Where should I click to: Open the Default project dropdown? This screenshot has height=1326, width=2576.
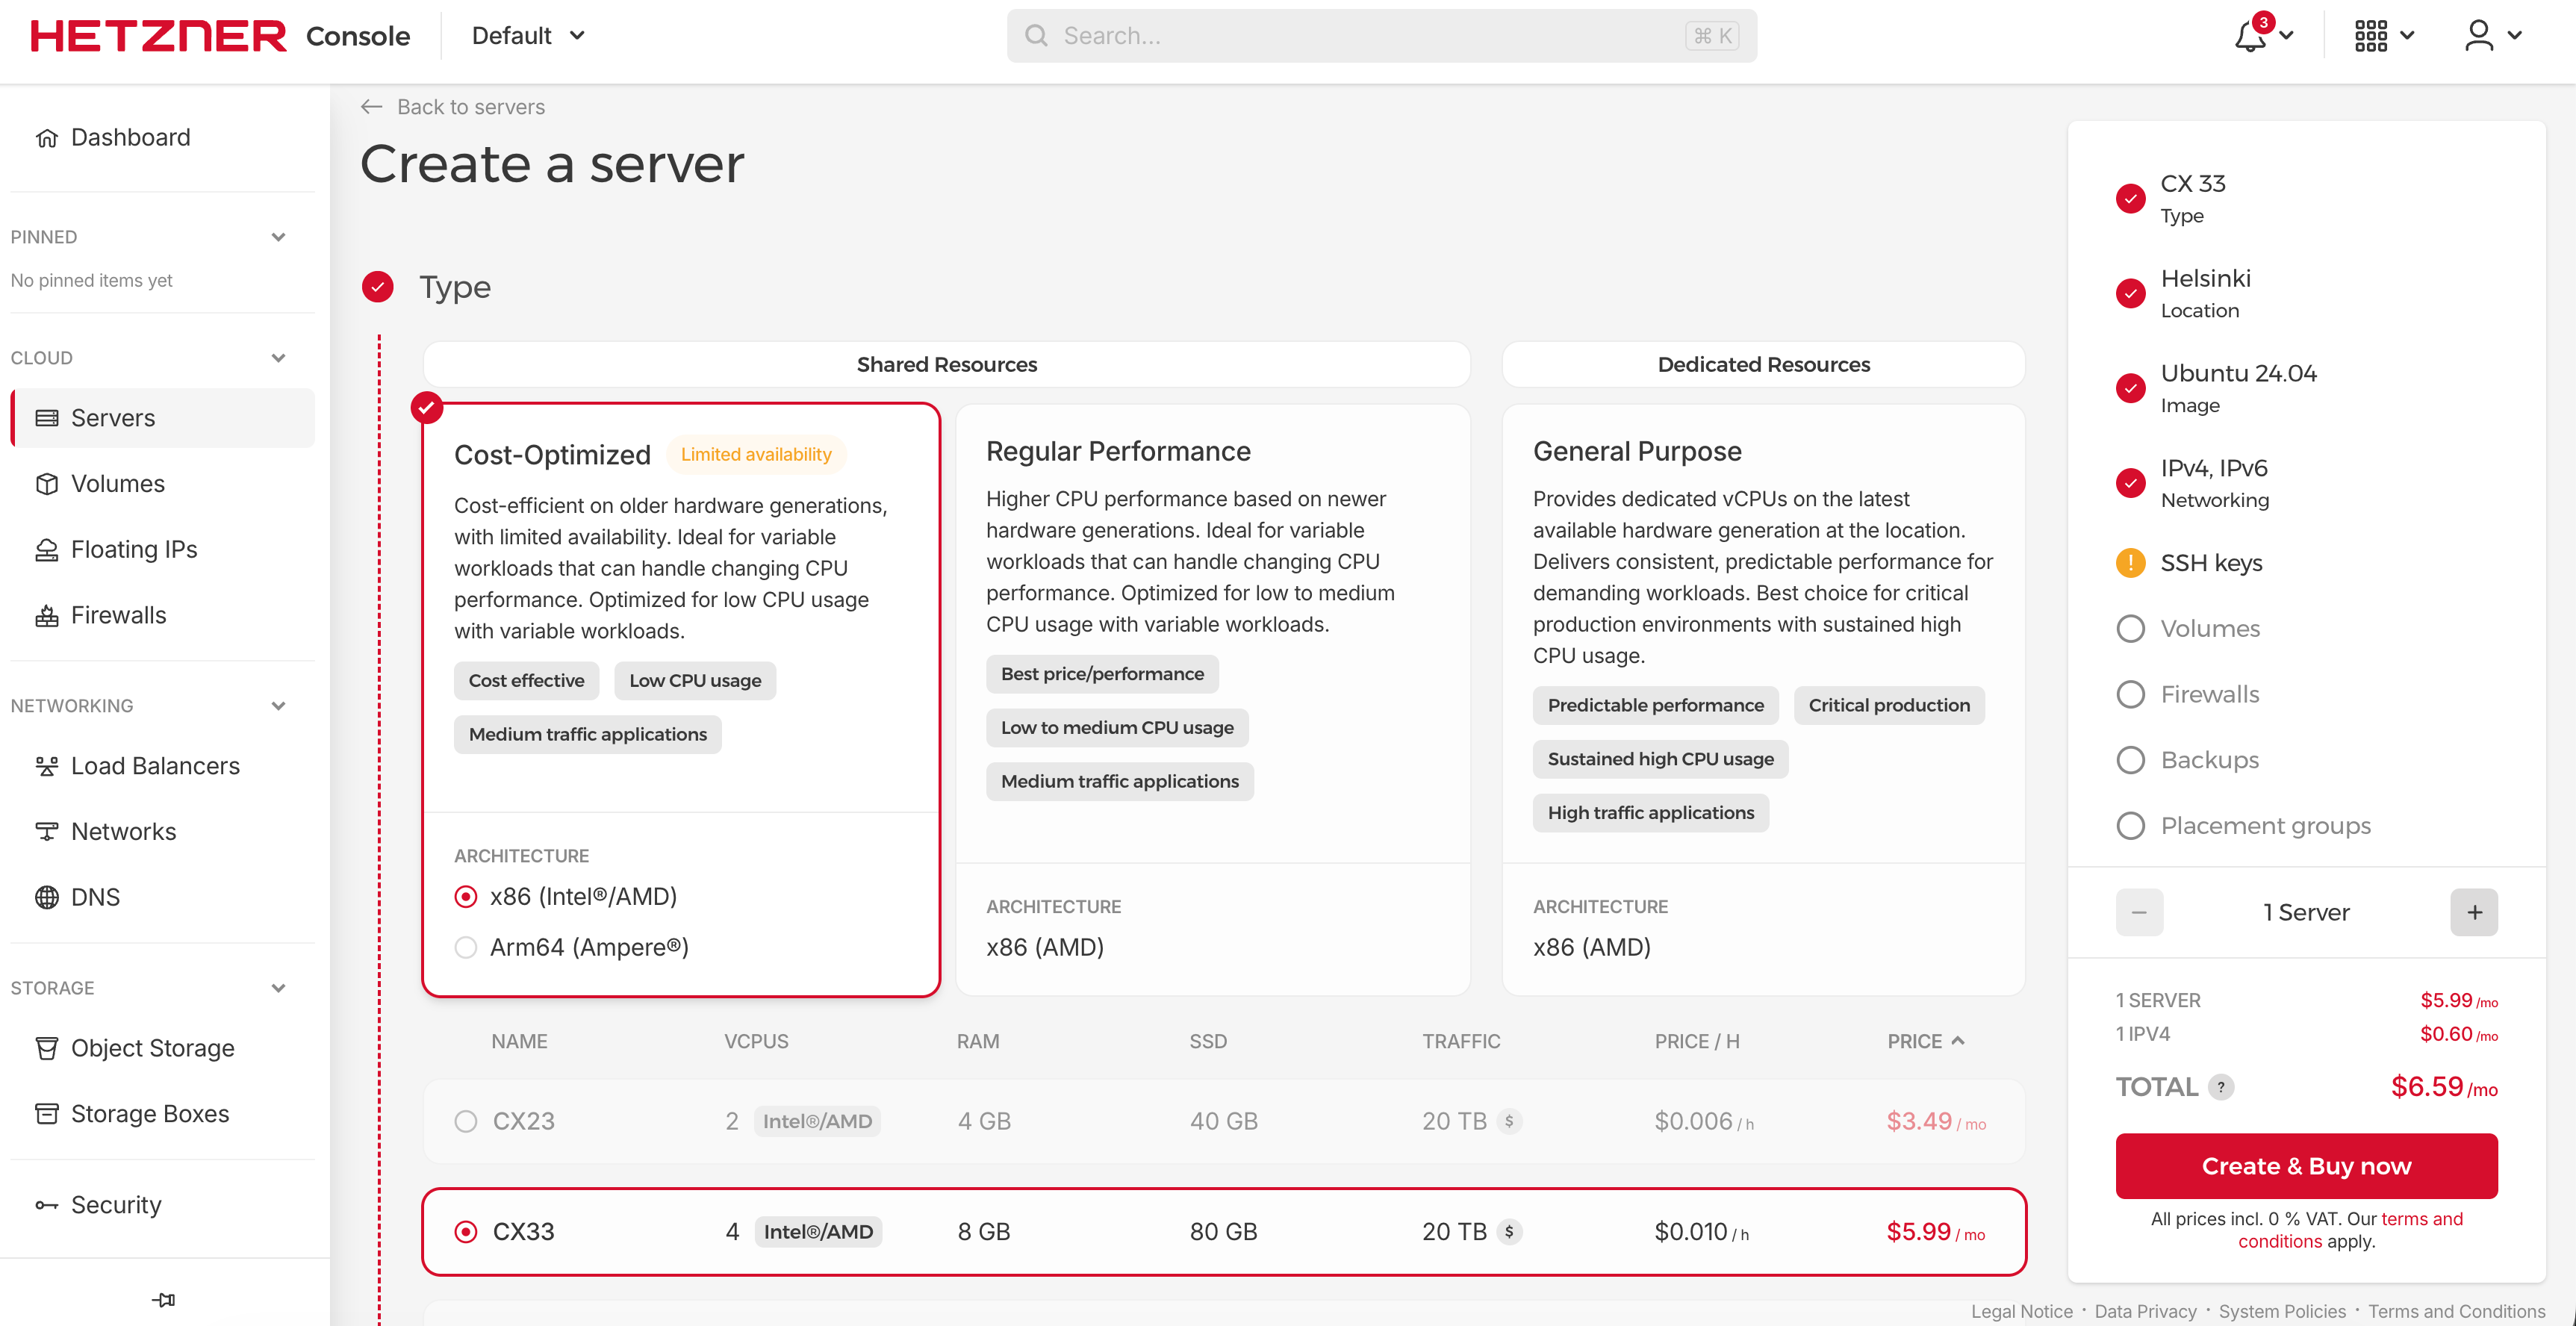[528, 37]
